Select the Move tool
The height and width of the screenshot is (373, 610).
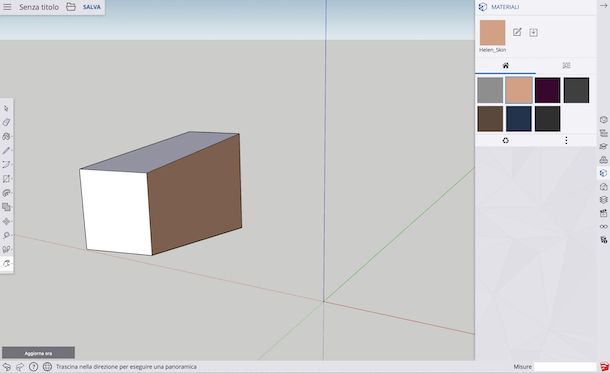click(6, 221)
